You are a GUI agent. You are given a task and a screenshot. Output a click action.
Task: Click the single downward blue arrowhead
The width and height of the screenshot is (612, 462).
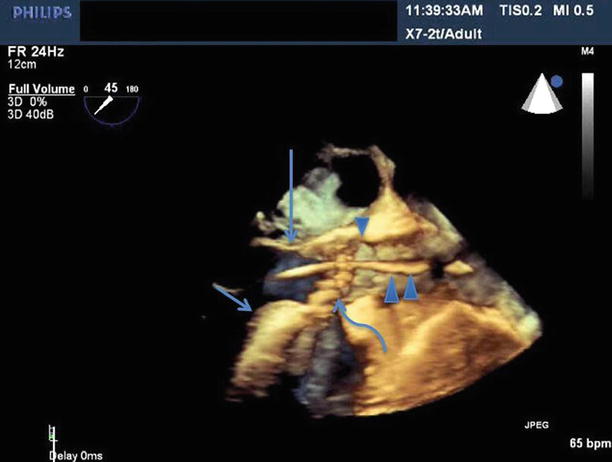coord(362,228)
